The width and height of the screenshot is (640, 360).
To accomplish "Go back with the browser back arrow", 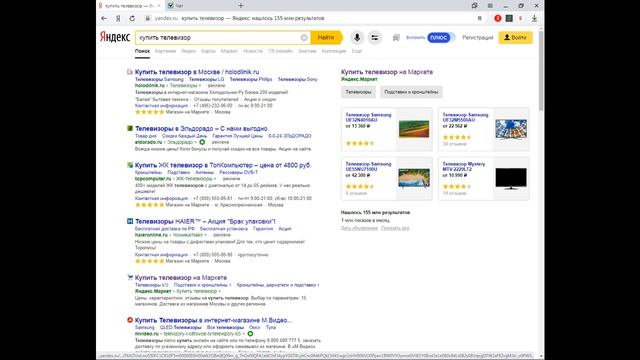I will (x=104, y=18).
